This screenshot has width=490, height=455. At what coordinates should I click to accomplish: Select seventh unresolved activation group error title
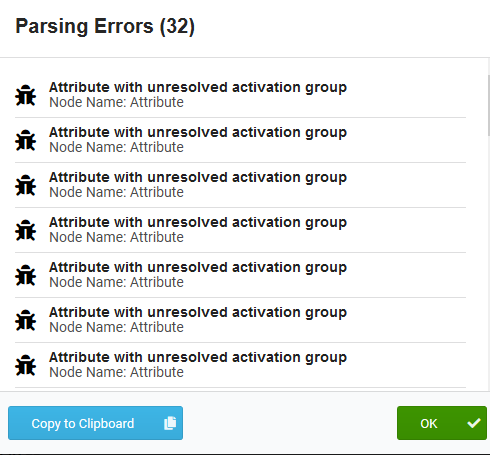point(198,358)
